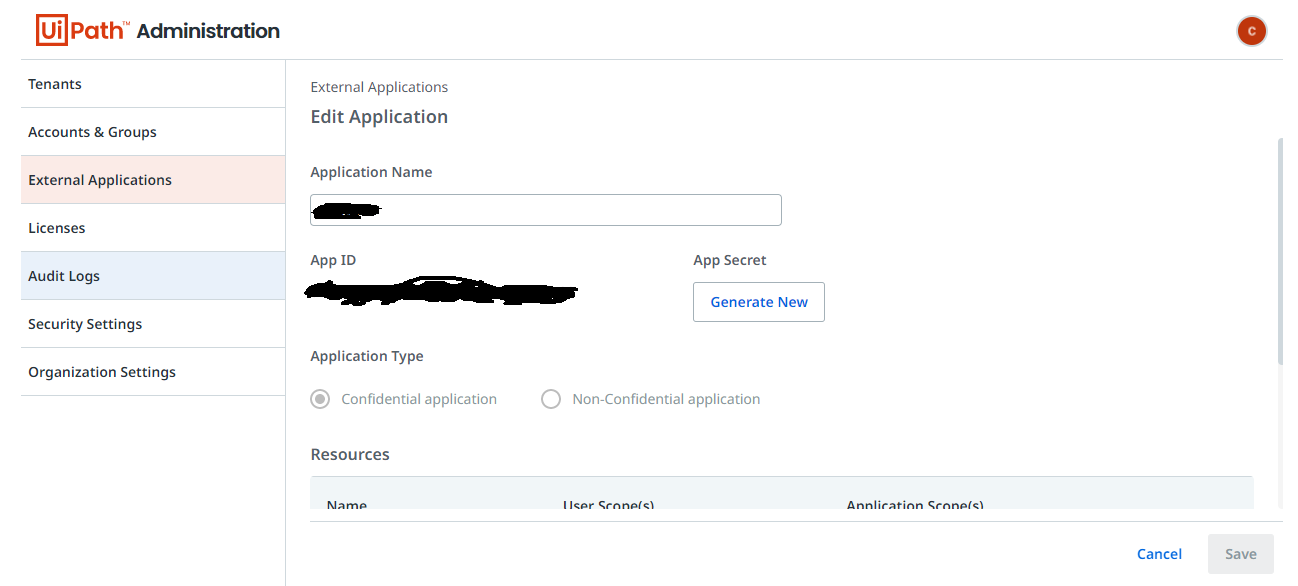
Task: Click the External Applications breadcrumb link
Action: (379, 87)
